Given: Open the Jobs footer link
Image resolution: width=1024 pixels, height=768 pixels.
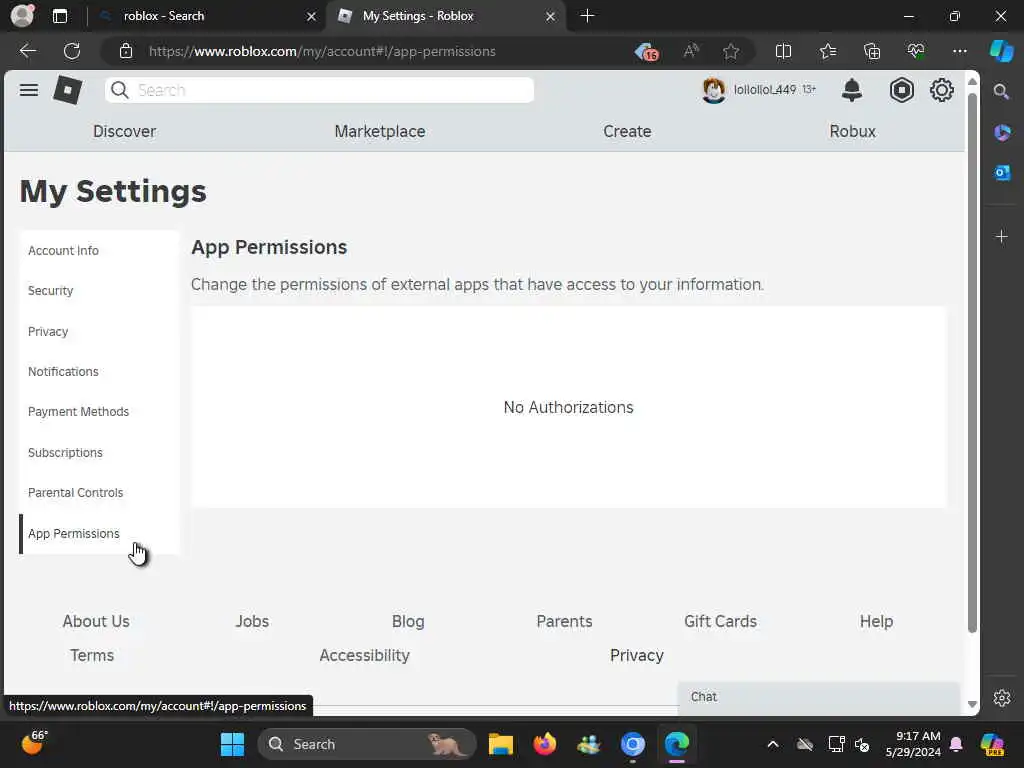Looking at the screenshot, I should [252, 621].
